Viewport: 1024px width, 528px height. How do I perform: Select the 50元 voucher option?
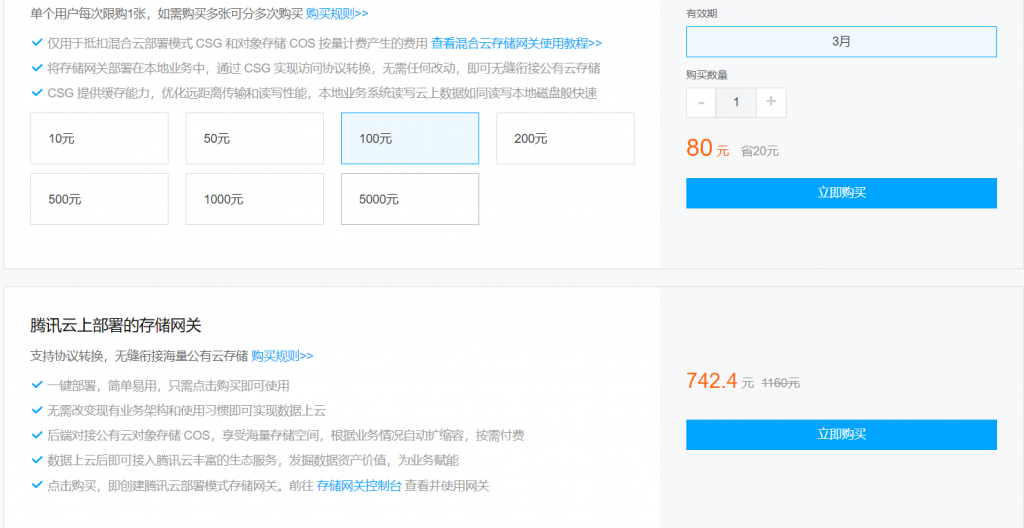pyautogui.click(x=255, y=138)
